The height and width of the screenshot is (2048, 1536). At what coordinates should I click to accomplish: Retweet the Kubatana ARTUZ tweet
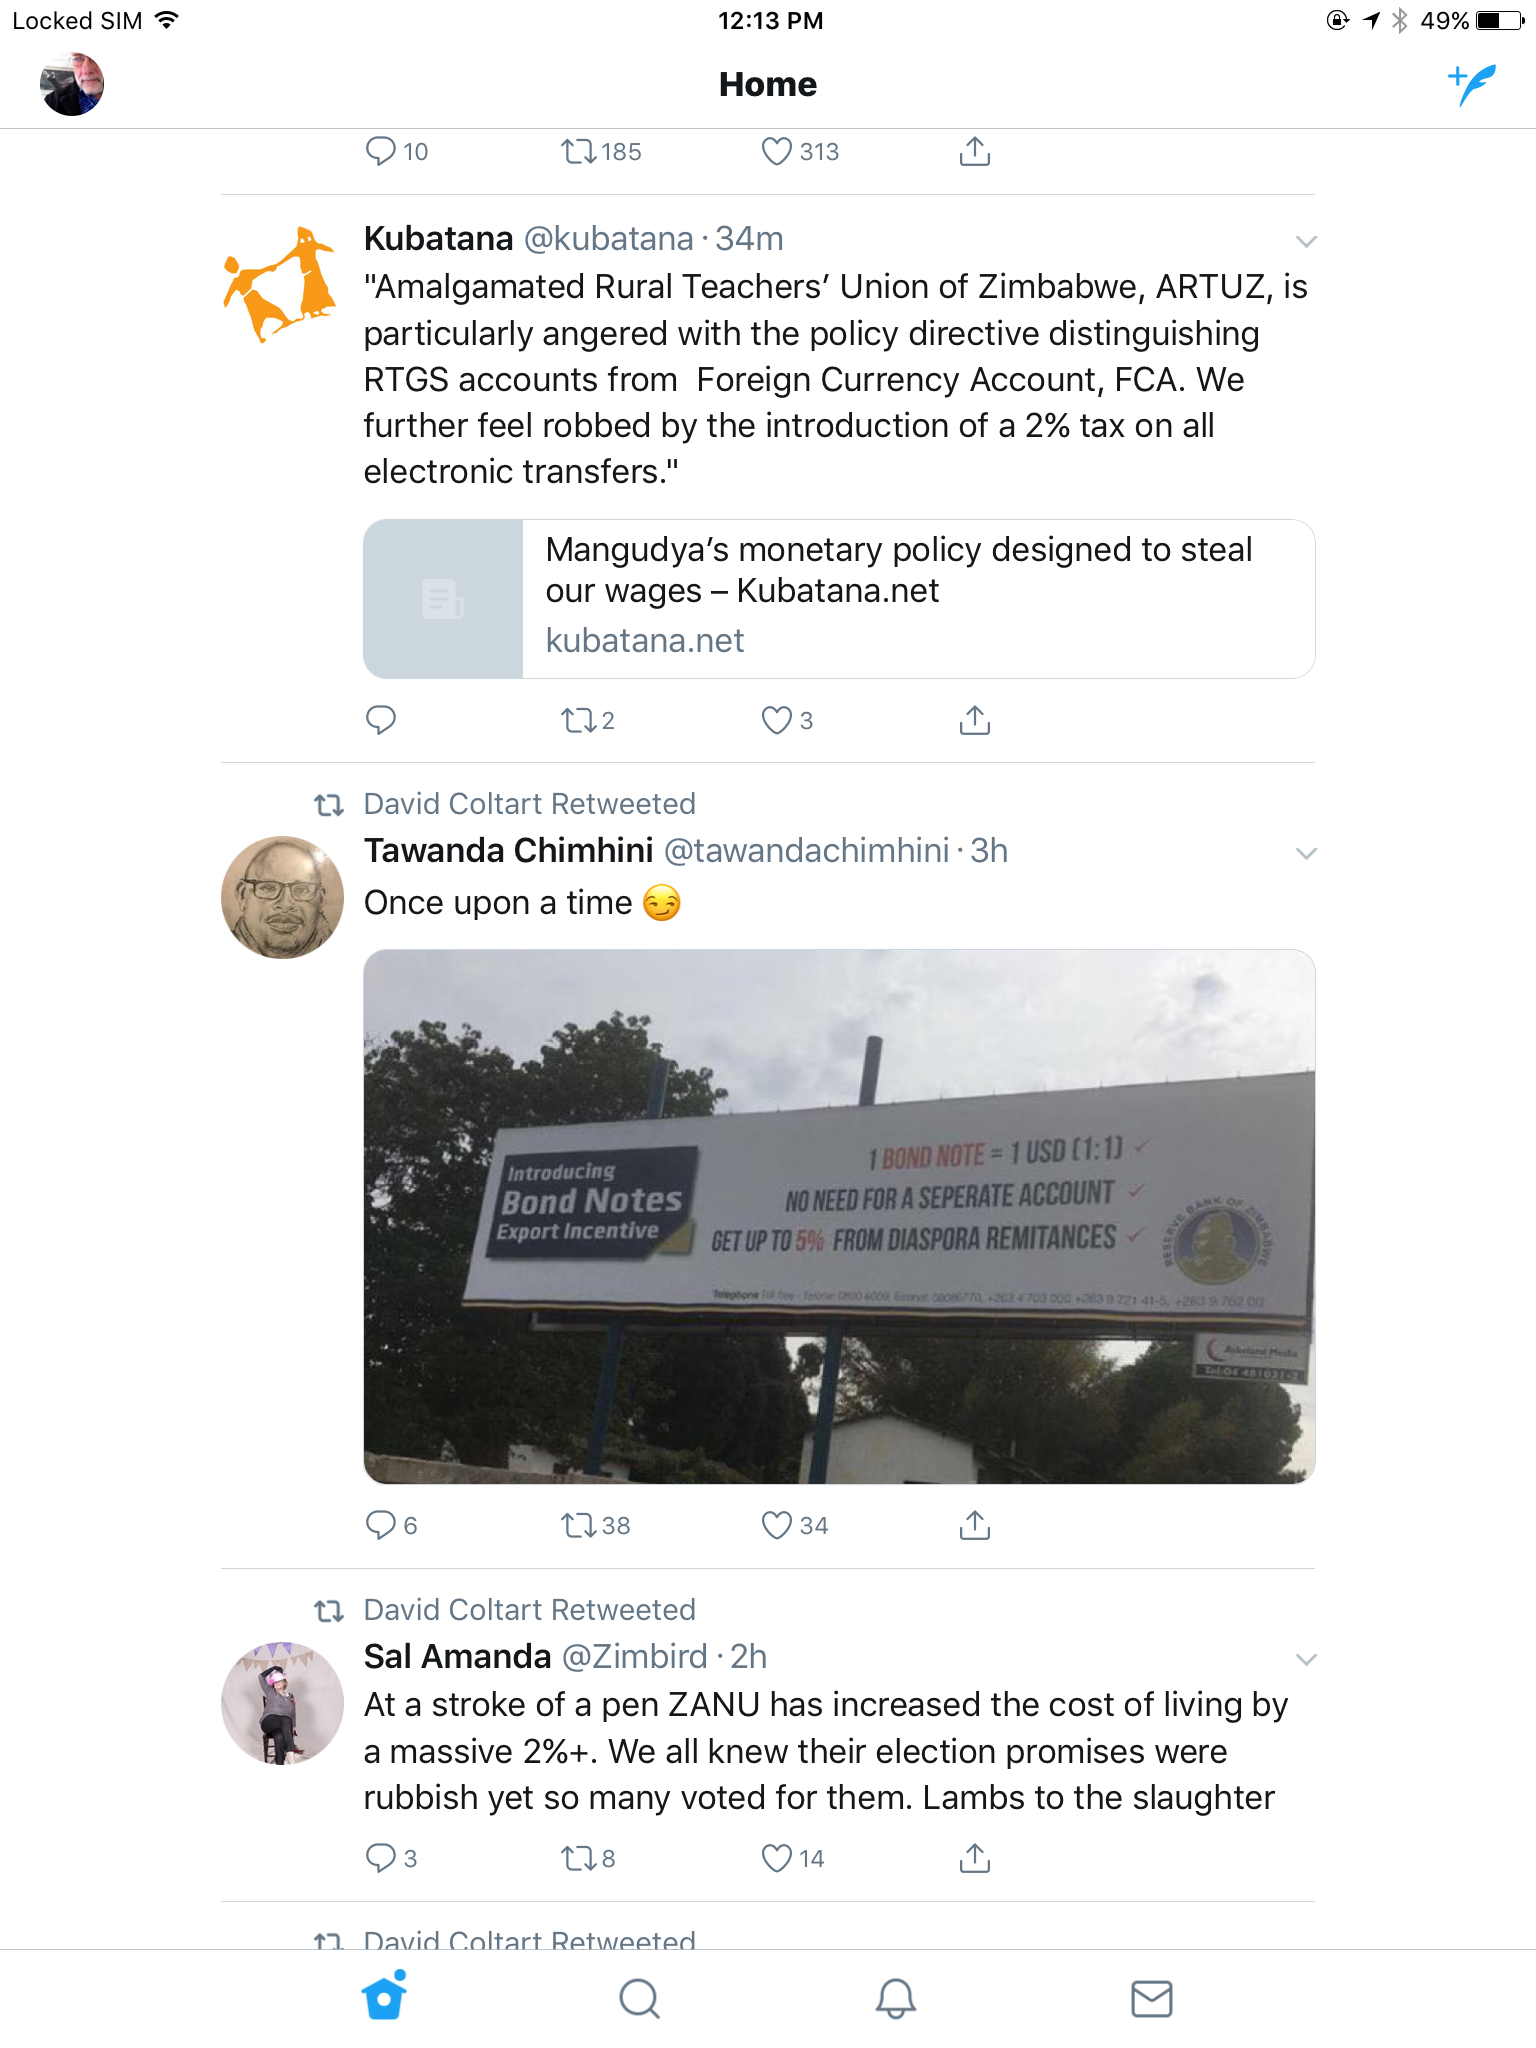coord(588,720)
